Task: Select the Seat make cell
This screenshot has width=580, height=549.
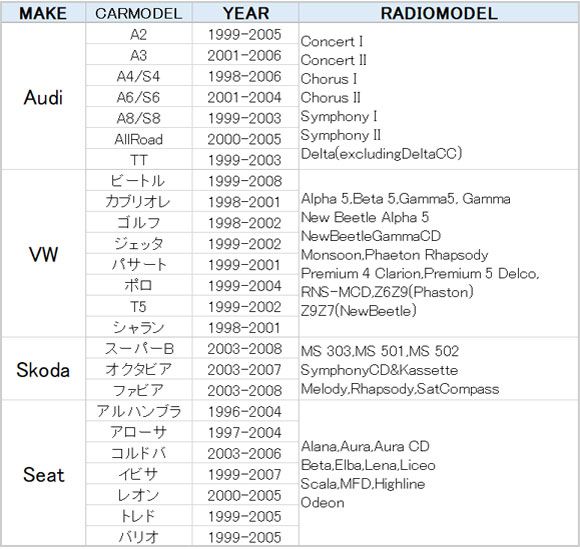Action: (x=43, y=474)
